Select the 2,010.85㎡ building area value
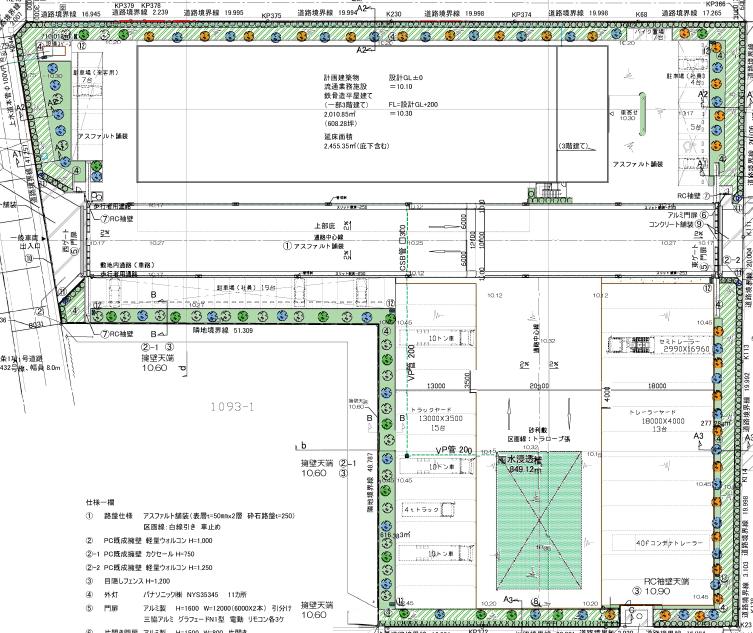This screenshot has height=633, width=753. pyautogui.click(x=340, y=114)
